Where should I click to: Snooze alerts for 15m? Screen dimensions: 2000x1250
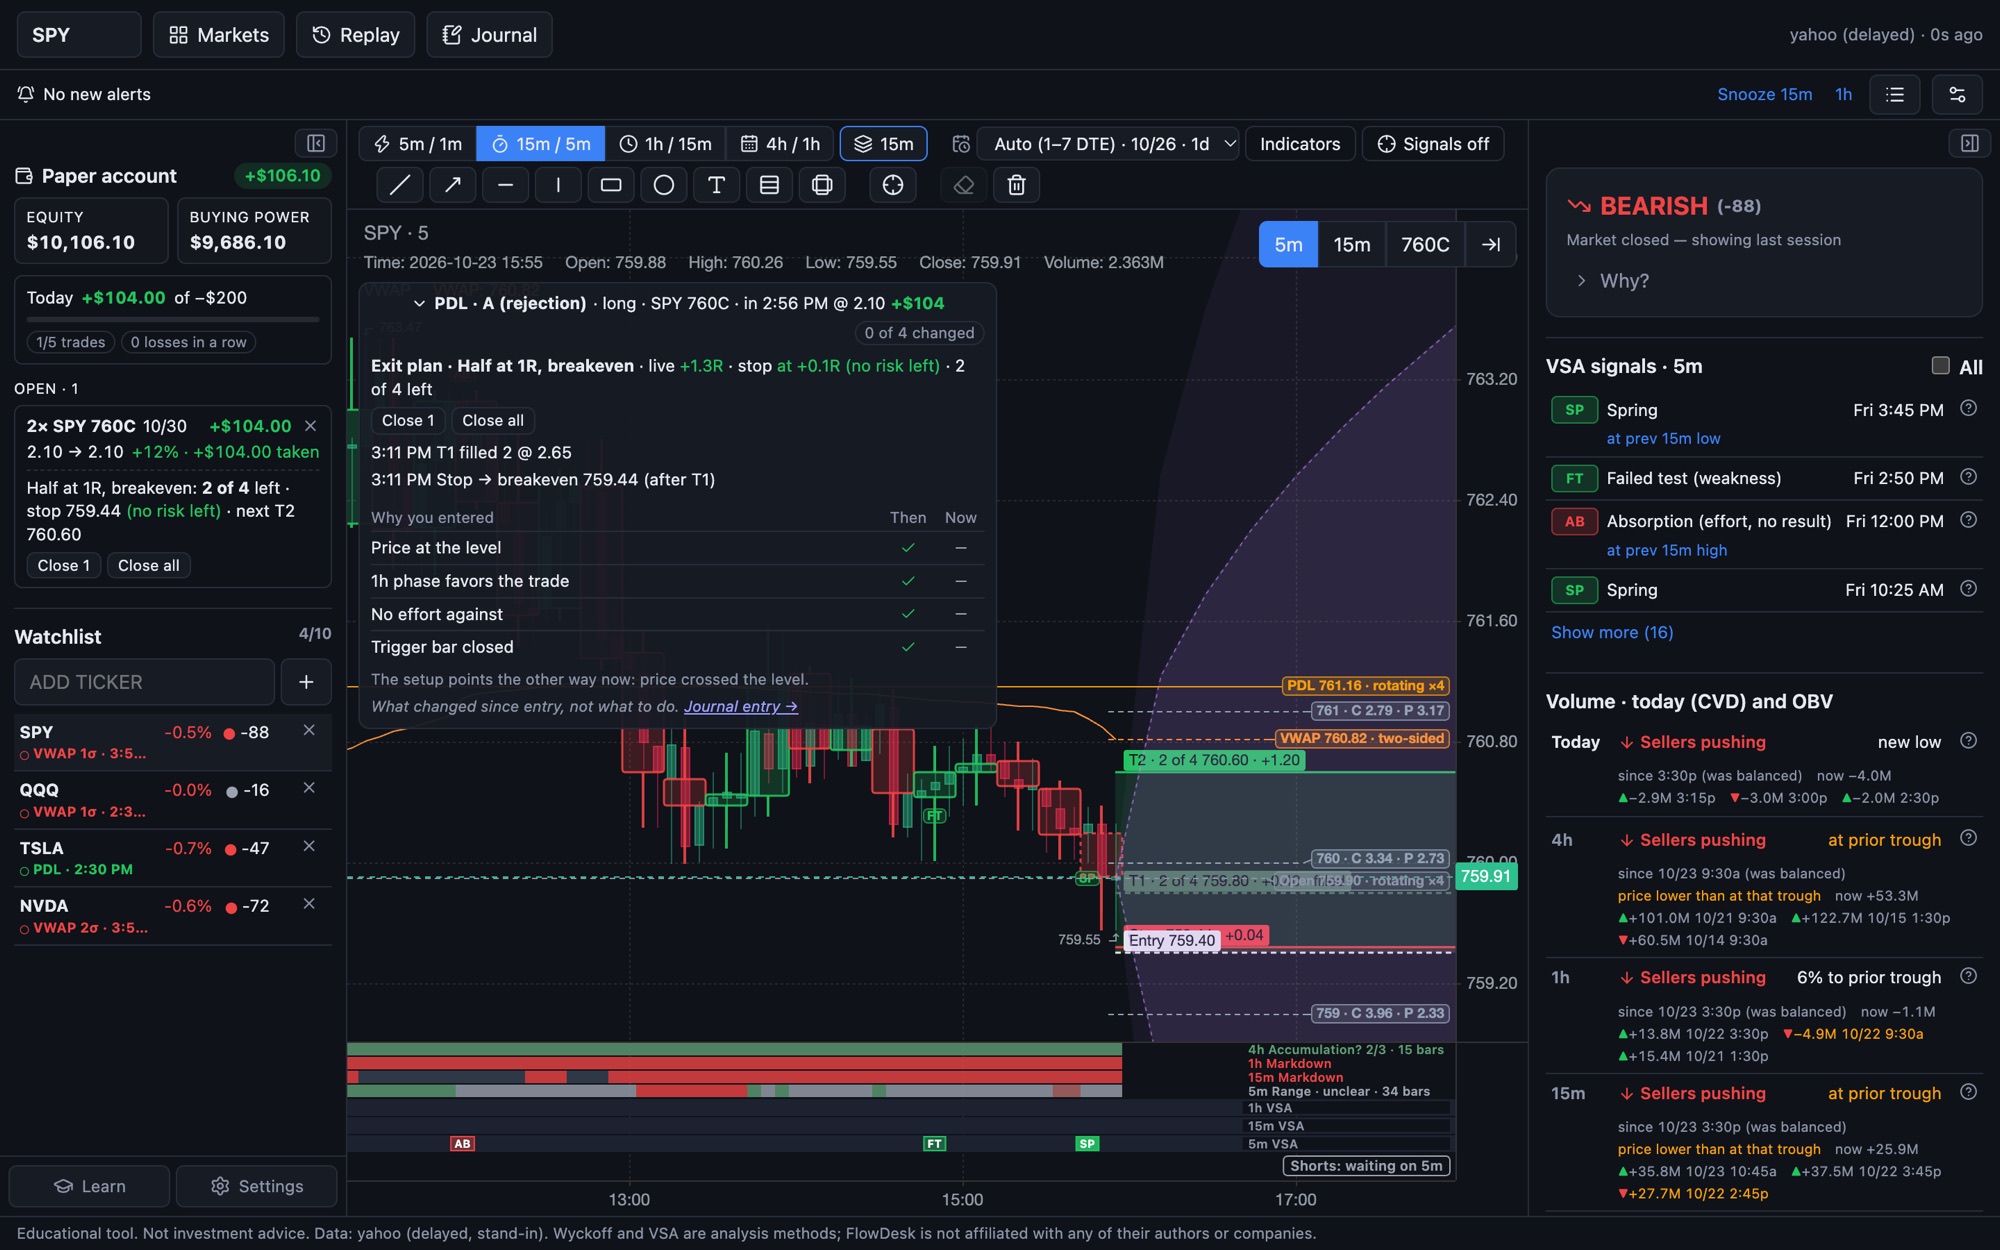tap(1764, 94)
